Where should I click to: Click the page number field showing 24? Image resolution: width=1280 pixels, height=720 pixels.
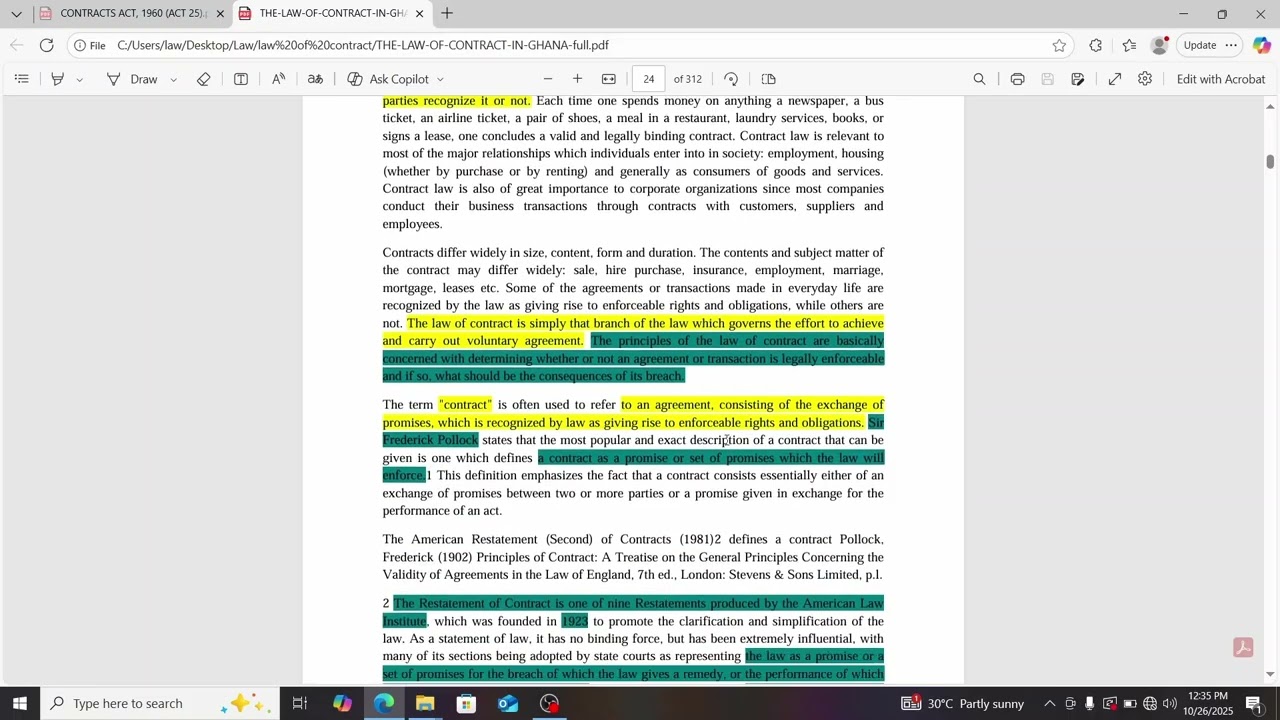pyautogui.click(x=649, y=79)
